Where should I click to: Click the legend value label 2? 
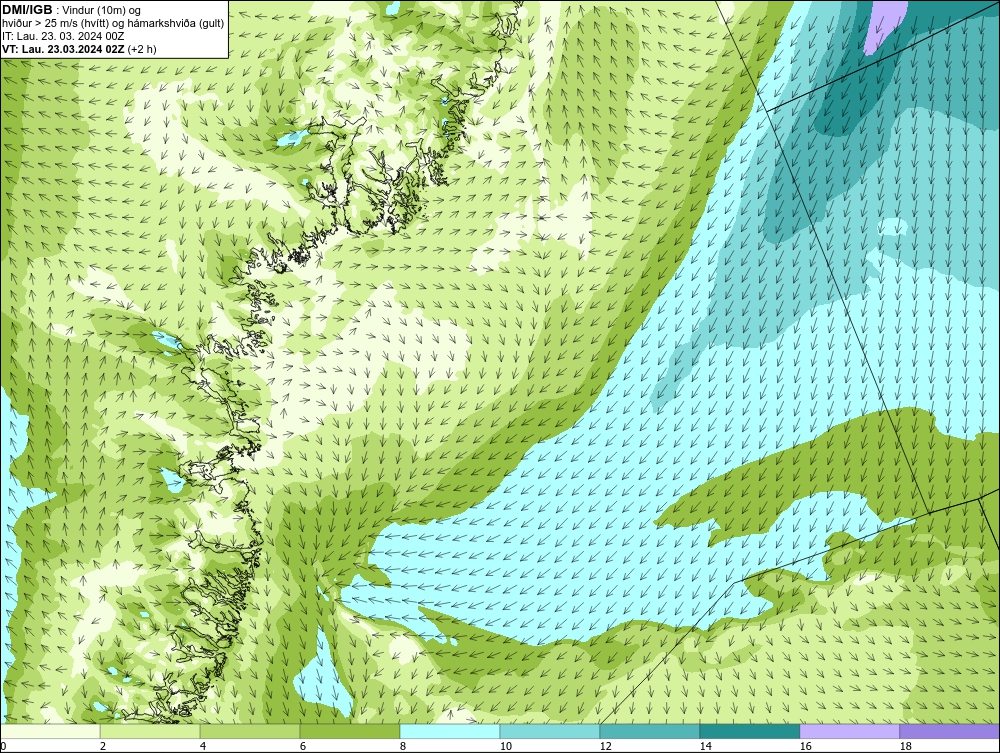pyautogui.click(x=103, y=746)
